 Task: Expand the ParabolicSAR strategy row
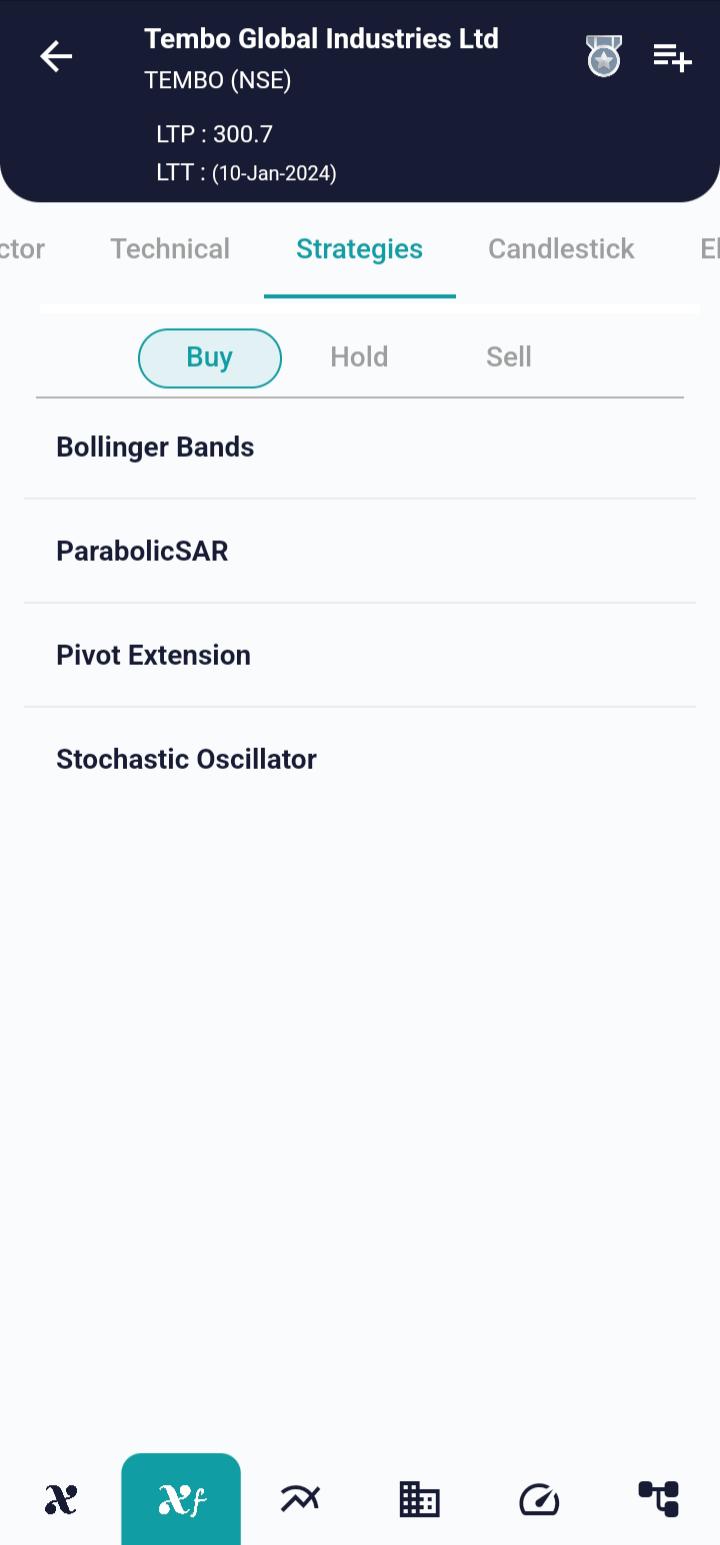(142, 551)
